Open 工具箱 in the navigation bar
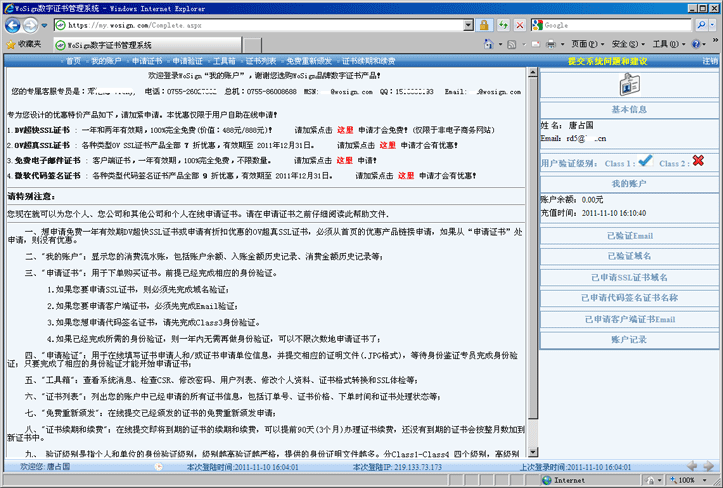723x488 pixels. pyautogui.click(x=225, y=61)
